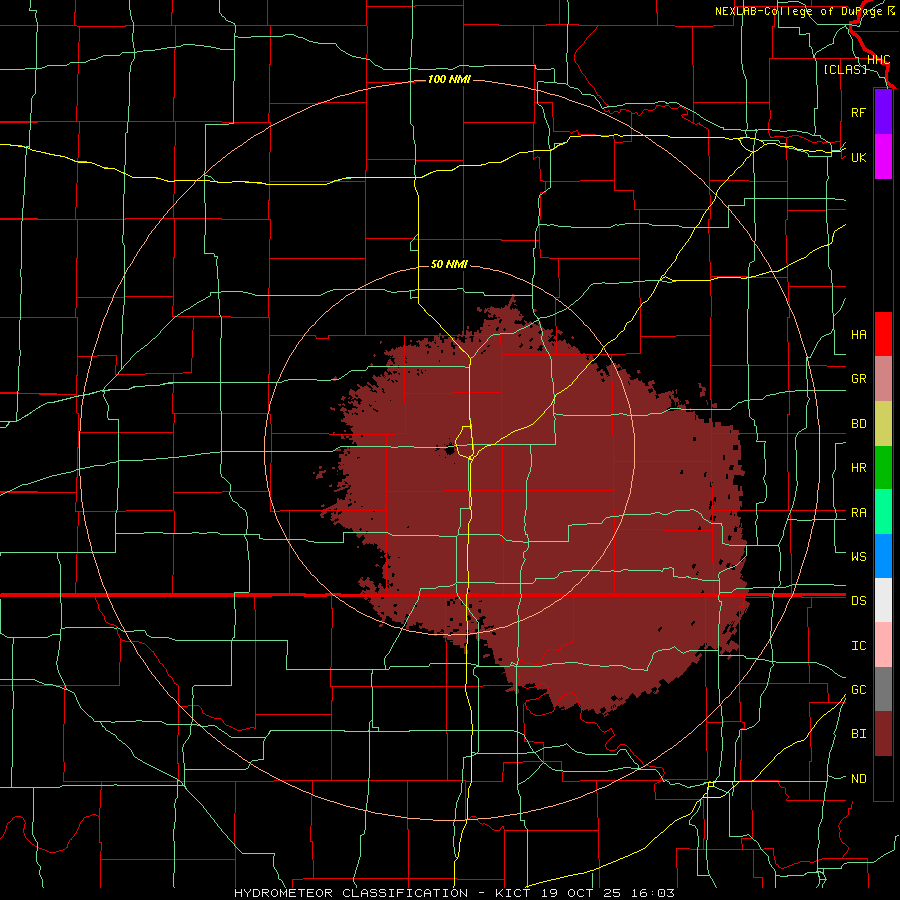Click the HR dark green legend swatch
Viewport: 900px width, 900px height.
tap(883, 467)
